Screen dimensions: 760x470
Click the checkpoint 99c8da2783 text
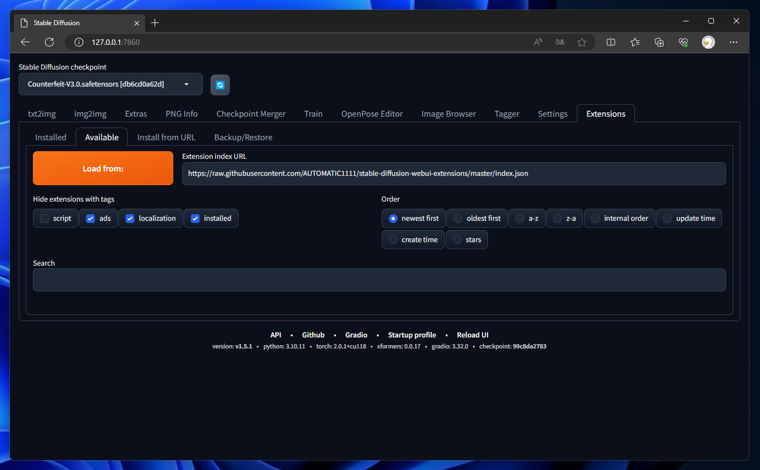click(512, 346)
